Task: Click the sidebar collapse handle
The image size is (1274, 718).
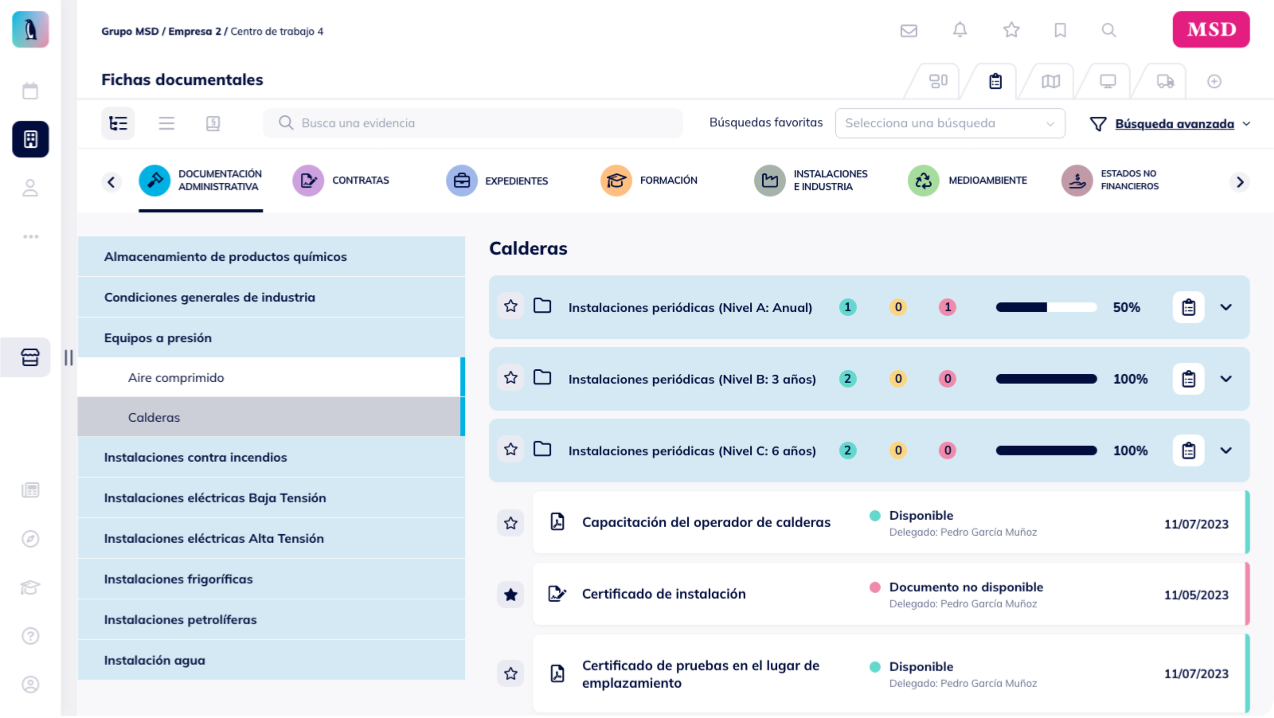Action: 68,357
